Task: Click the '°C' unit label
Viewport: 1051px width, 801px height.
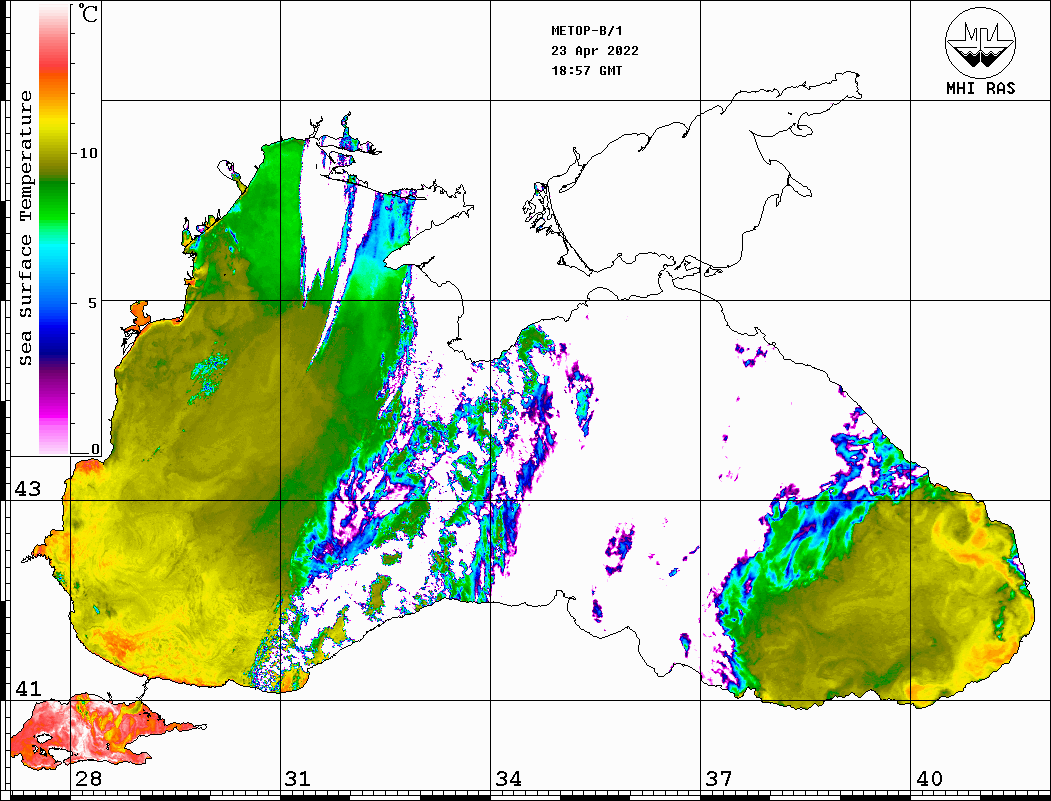Action: (x=88, y=14)
